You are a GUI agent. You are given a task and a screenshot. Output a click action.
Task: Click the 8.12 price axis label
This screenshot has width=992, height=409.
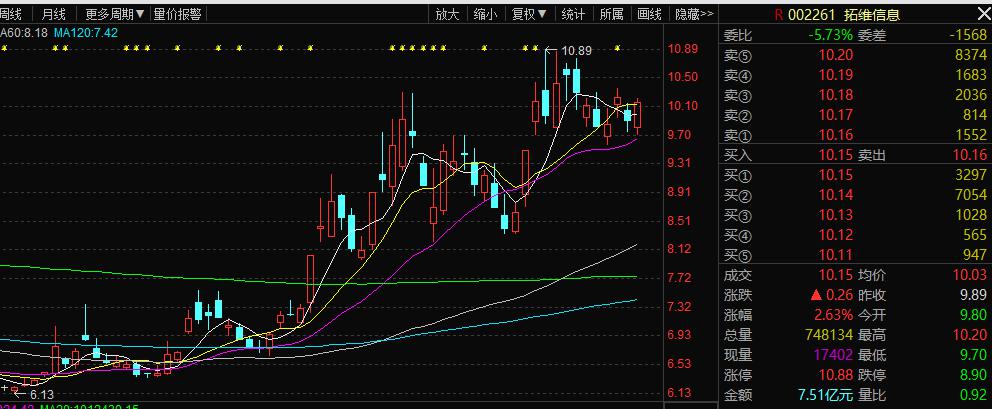(x=680, y=249)
